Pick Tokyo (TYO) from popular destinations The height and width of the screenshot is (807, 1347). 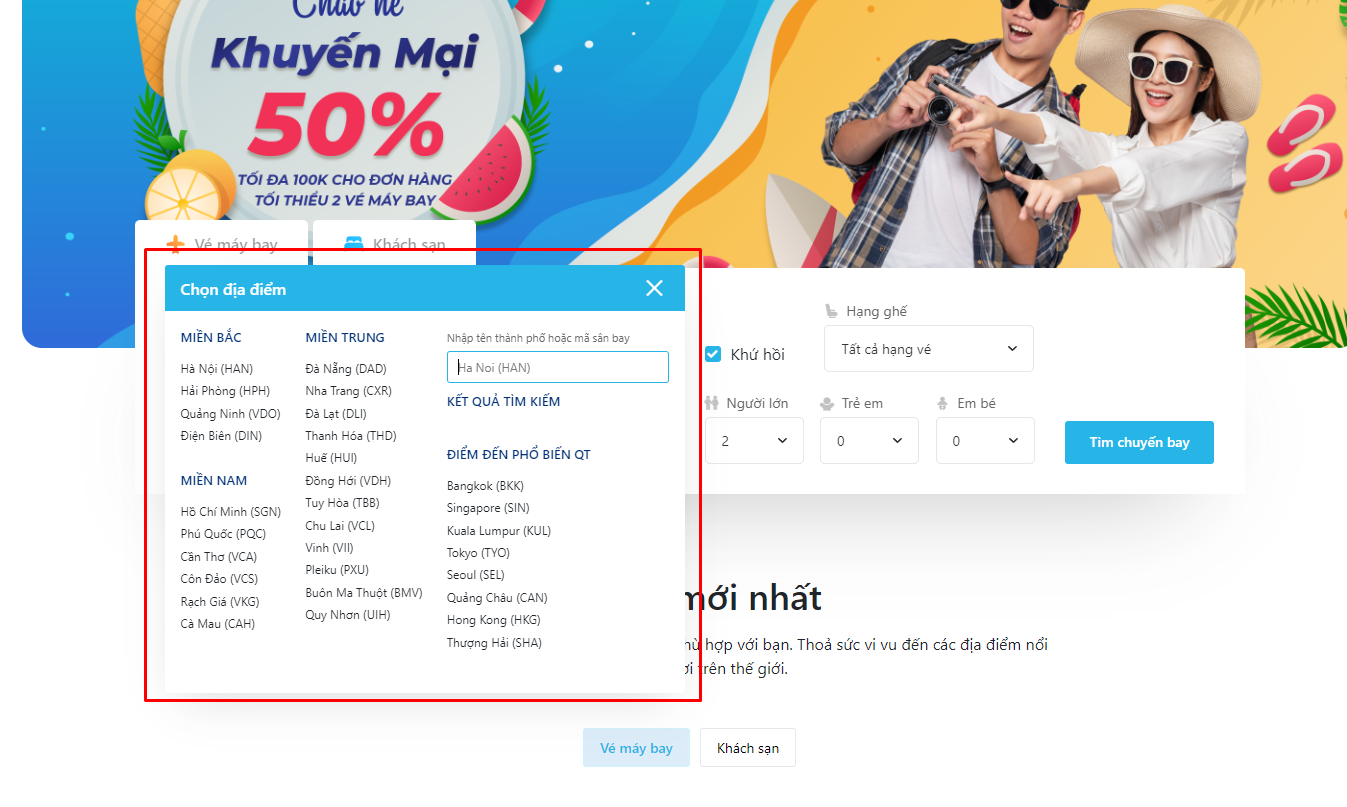coord(478,553)
